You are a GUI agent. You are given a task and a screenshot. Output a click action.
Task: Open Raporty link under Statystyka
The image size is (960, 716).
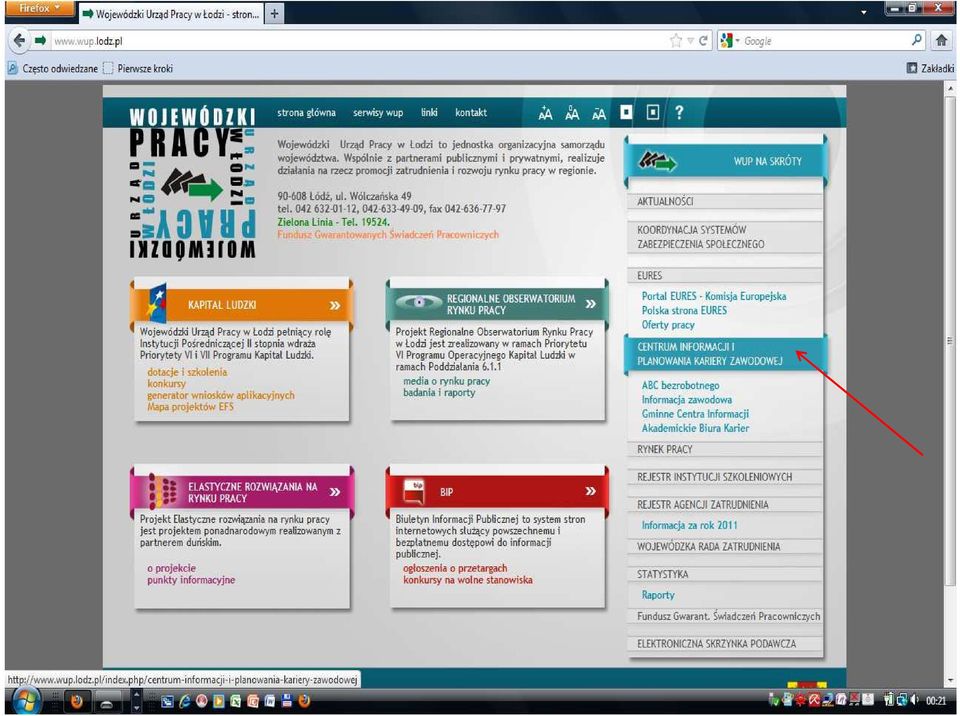[x=658, y=595]
